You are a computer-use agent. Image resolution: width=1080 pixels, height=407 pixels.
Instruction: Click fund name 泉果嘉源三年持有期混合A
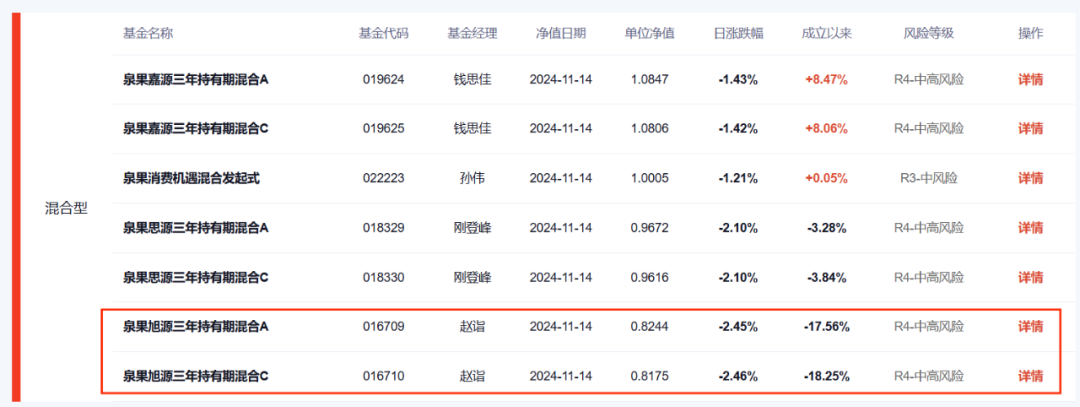click(196, 79)
